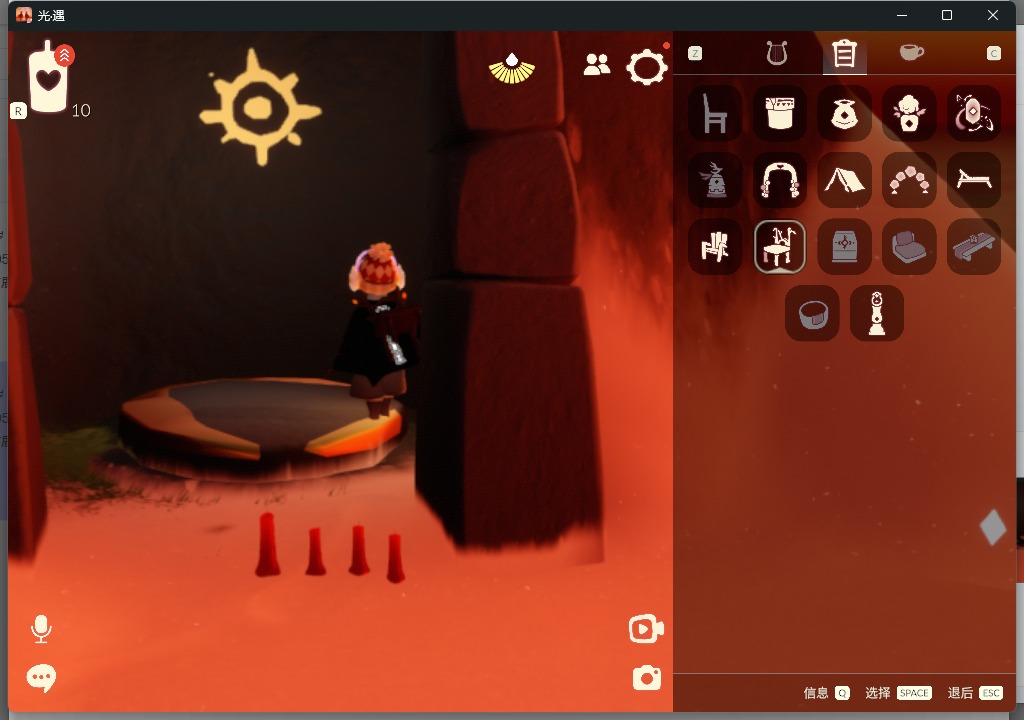Switch to the harp instruments tab
The height and width of the screenshot is (720, 1024).
click(776, 53)
